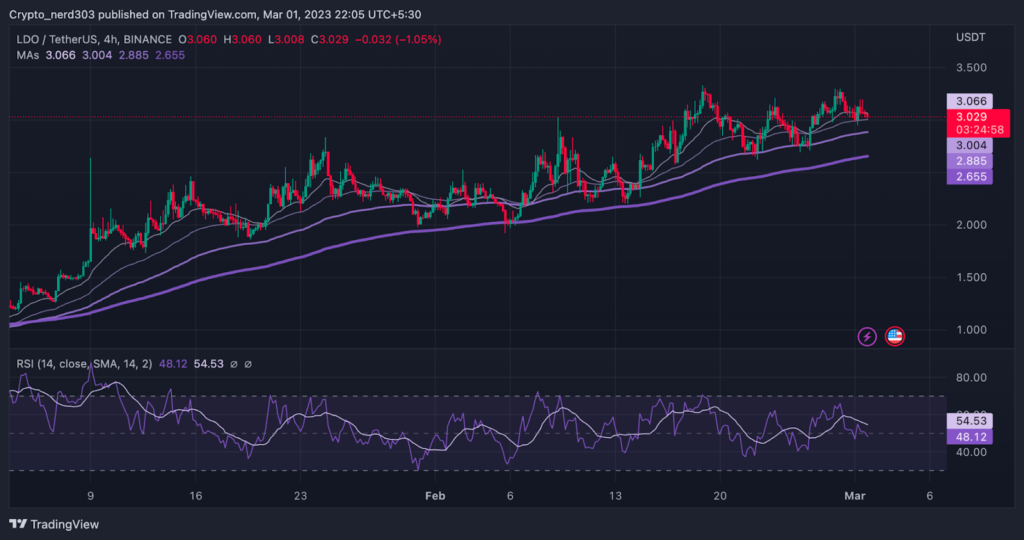This screenshot has width=1024, height=540.
Task: Click the 3.500 price scale mark
Action: tap(971, 68)
